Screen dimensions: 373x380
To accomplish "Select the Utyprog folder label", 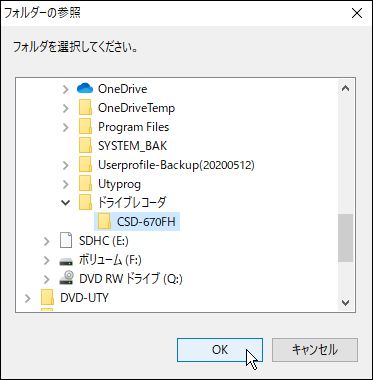I will [x=119, y=184].
